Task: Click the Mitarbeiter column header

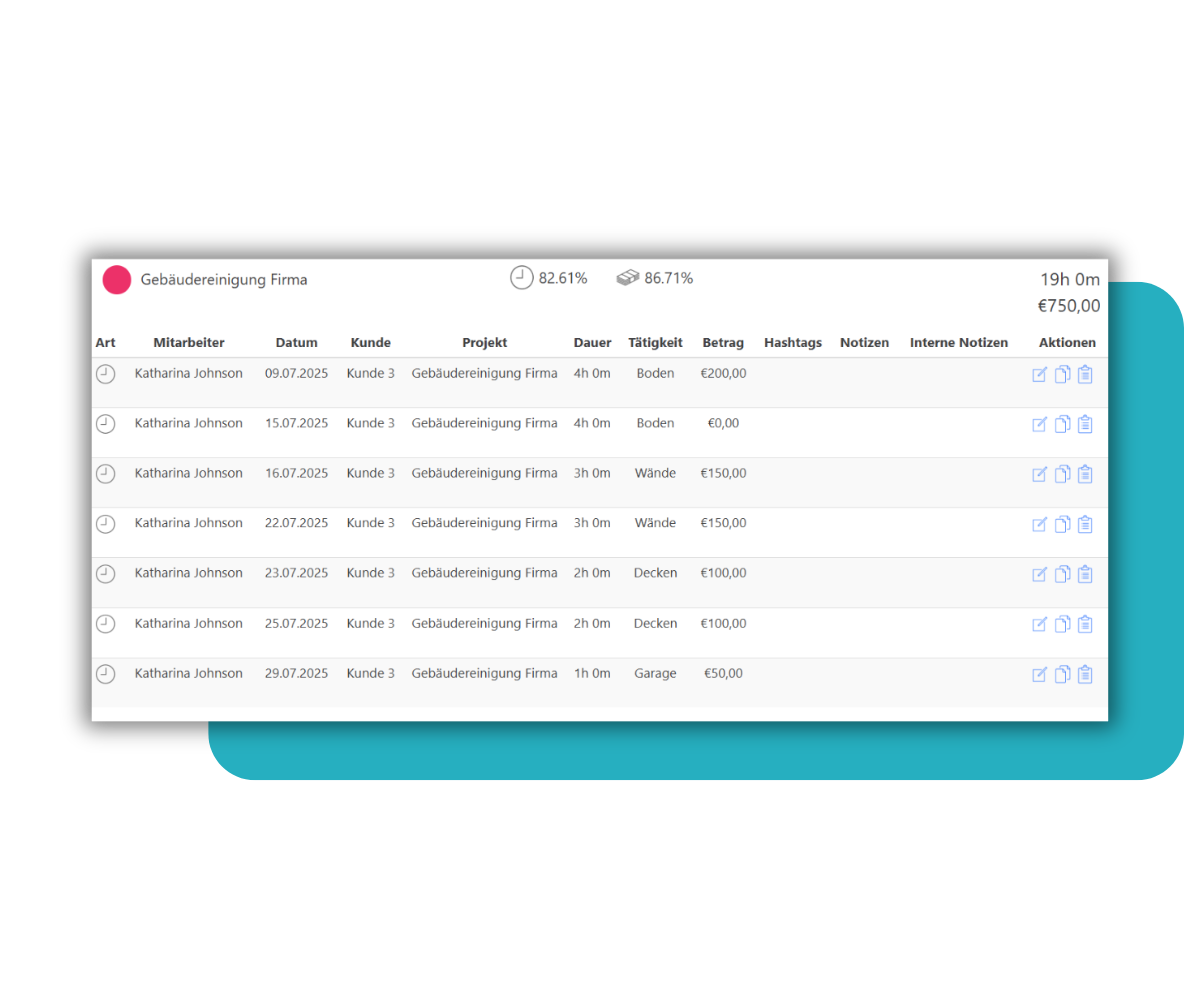Action: [189, 342]
